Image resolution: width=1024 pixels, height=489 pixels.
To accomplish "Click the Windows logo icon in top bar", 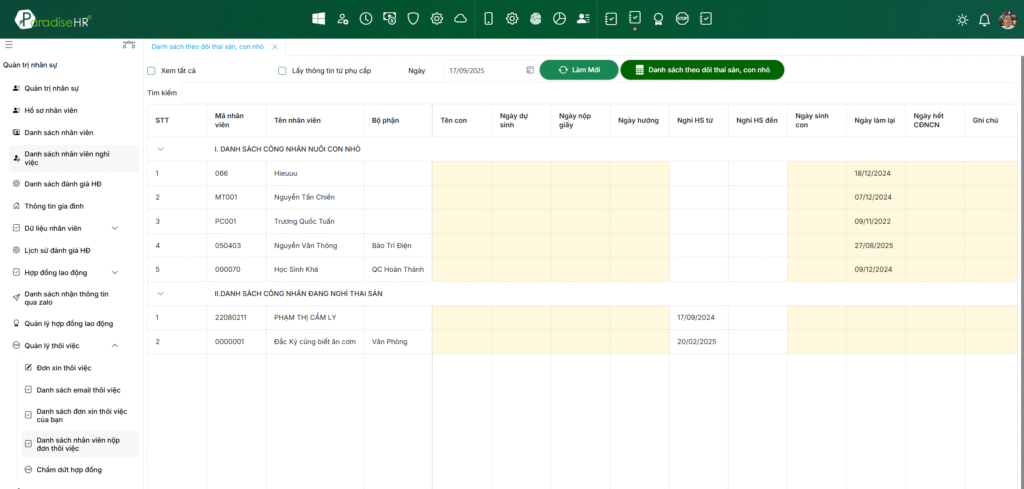I will (x=319, y=19).
